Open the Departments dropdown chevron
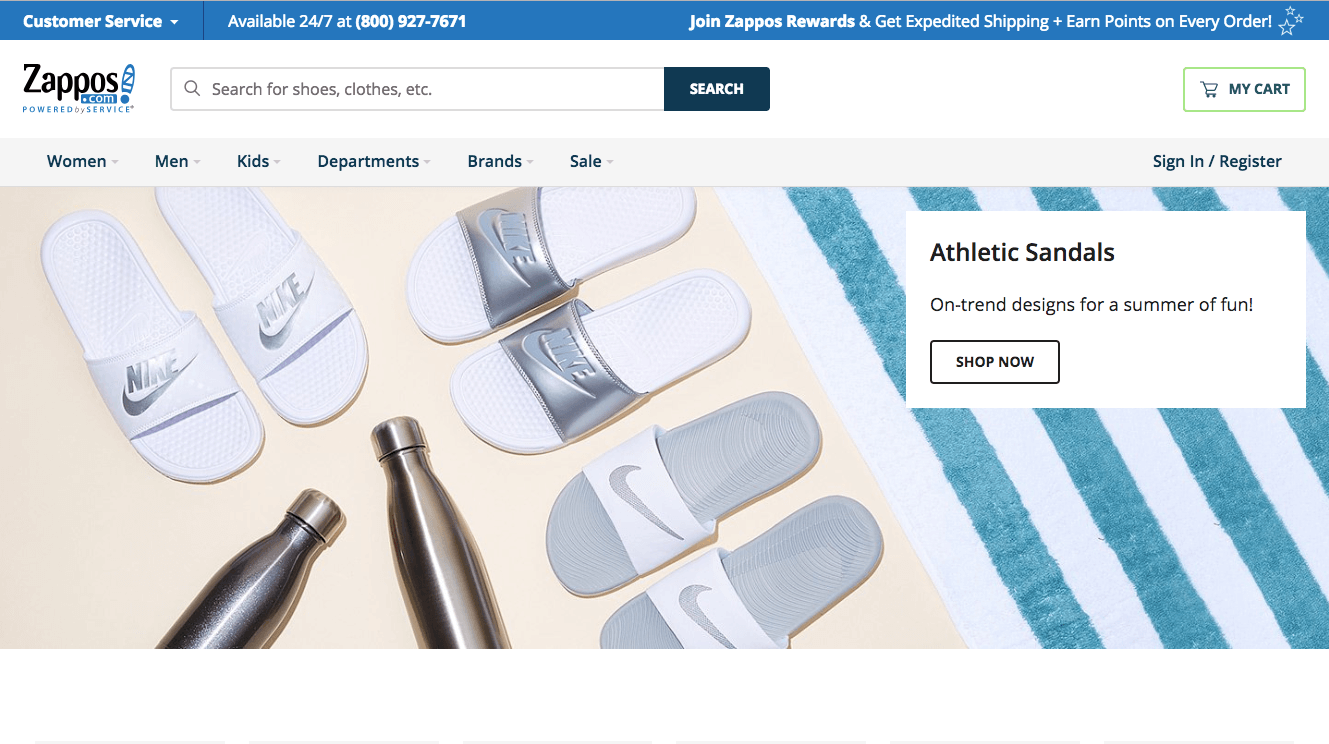 pyautogui.click(x=428, y=162)
